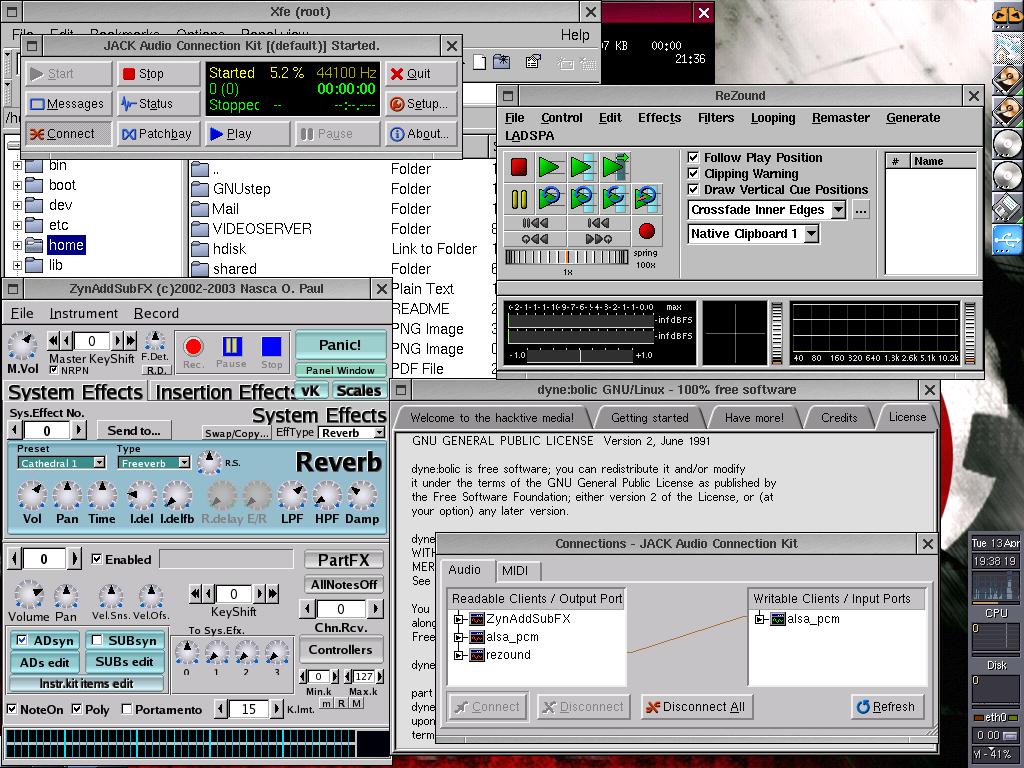Expand the ZynAddSubFX client in Connections
The image size is (1024, 768).
coord(459,618)
